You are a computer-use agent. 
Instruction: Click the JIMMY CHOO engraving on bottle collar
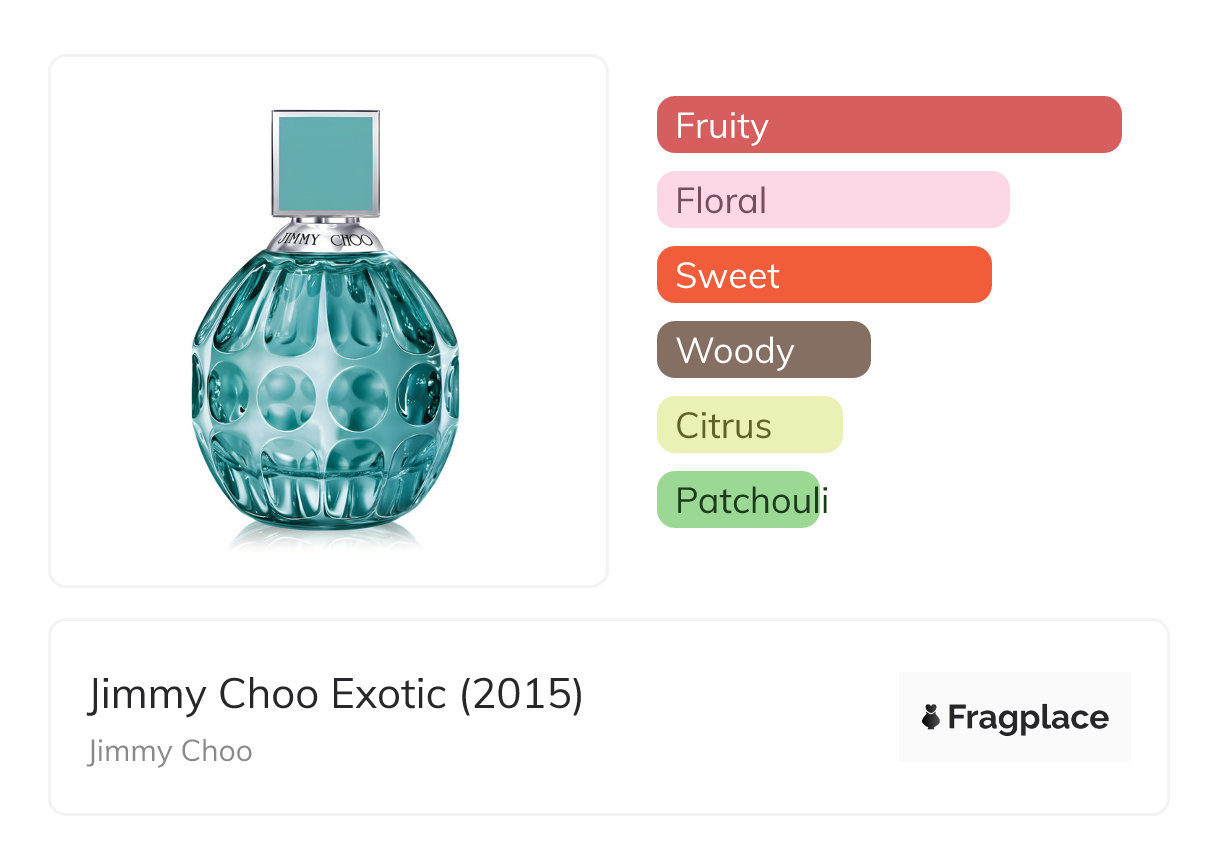pyautogui.click(x=325, y=240)
